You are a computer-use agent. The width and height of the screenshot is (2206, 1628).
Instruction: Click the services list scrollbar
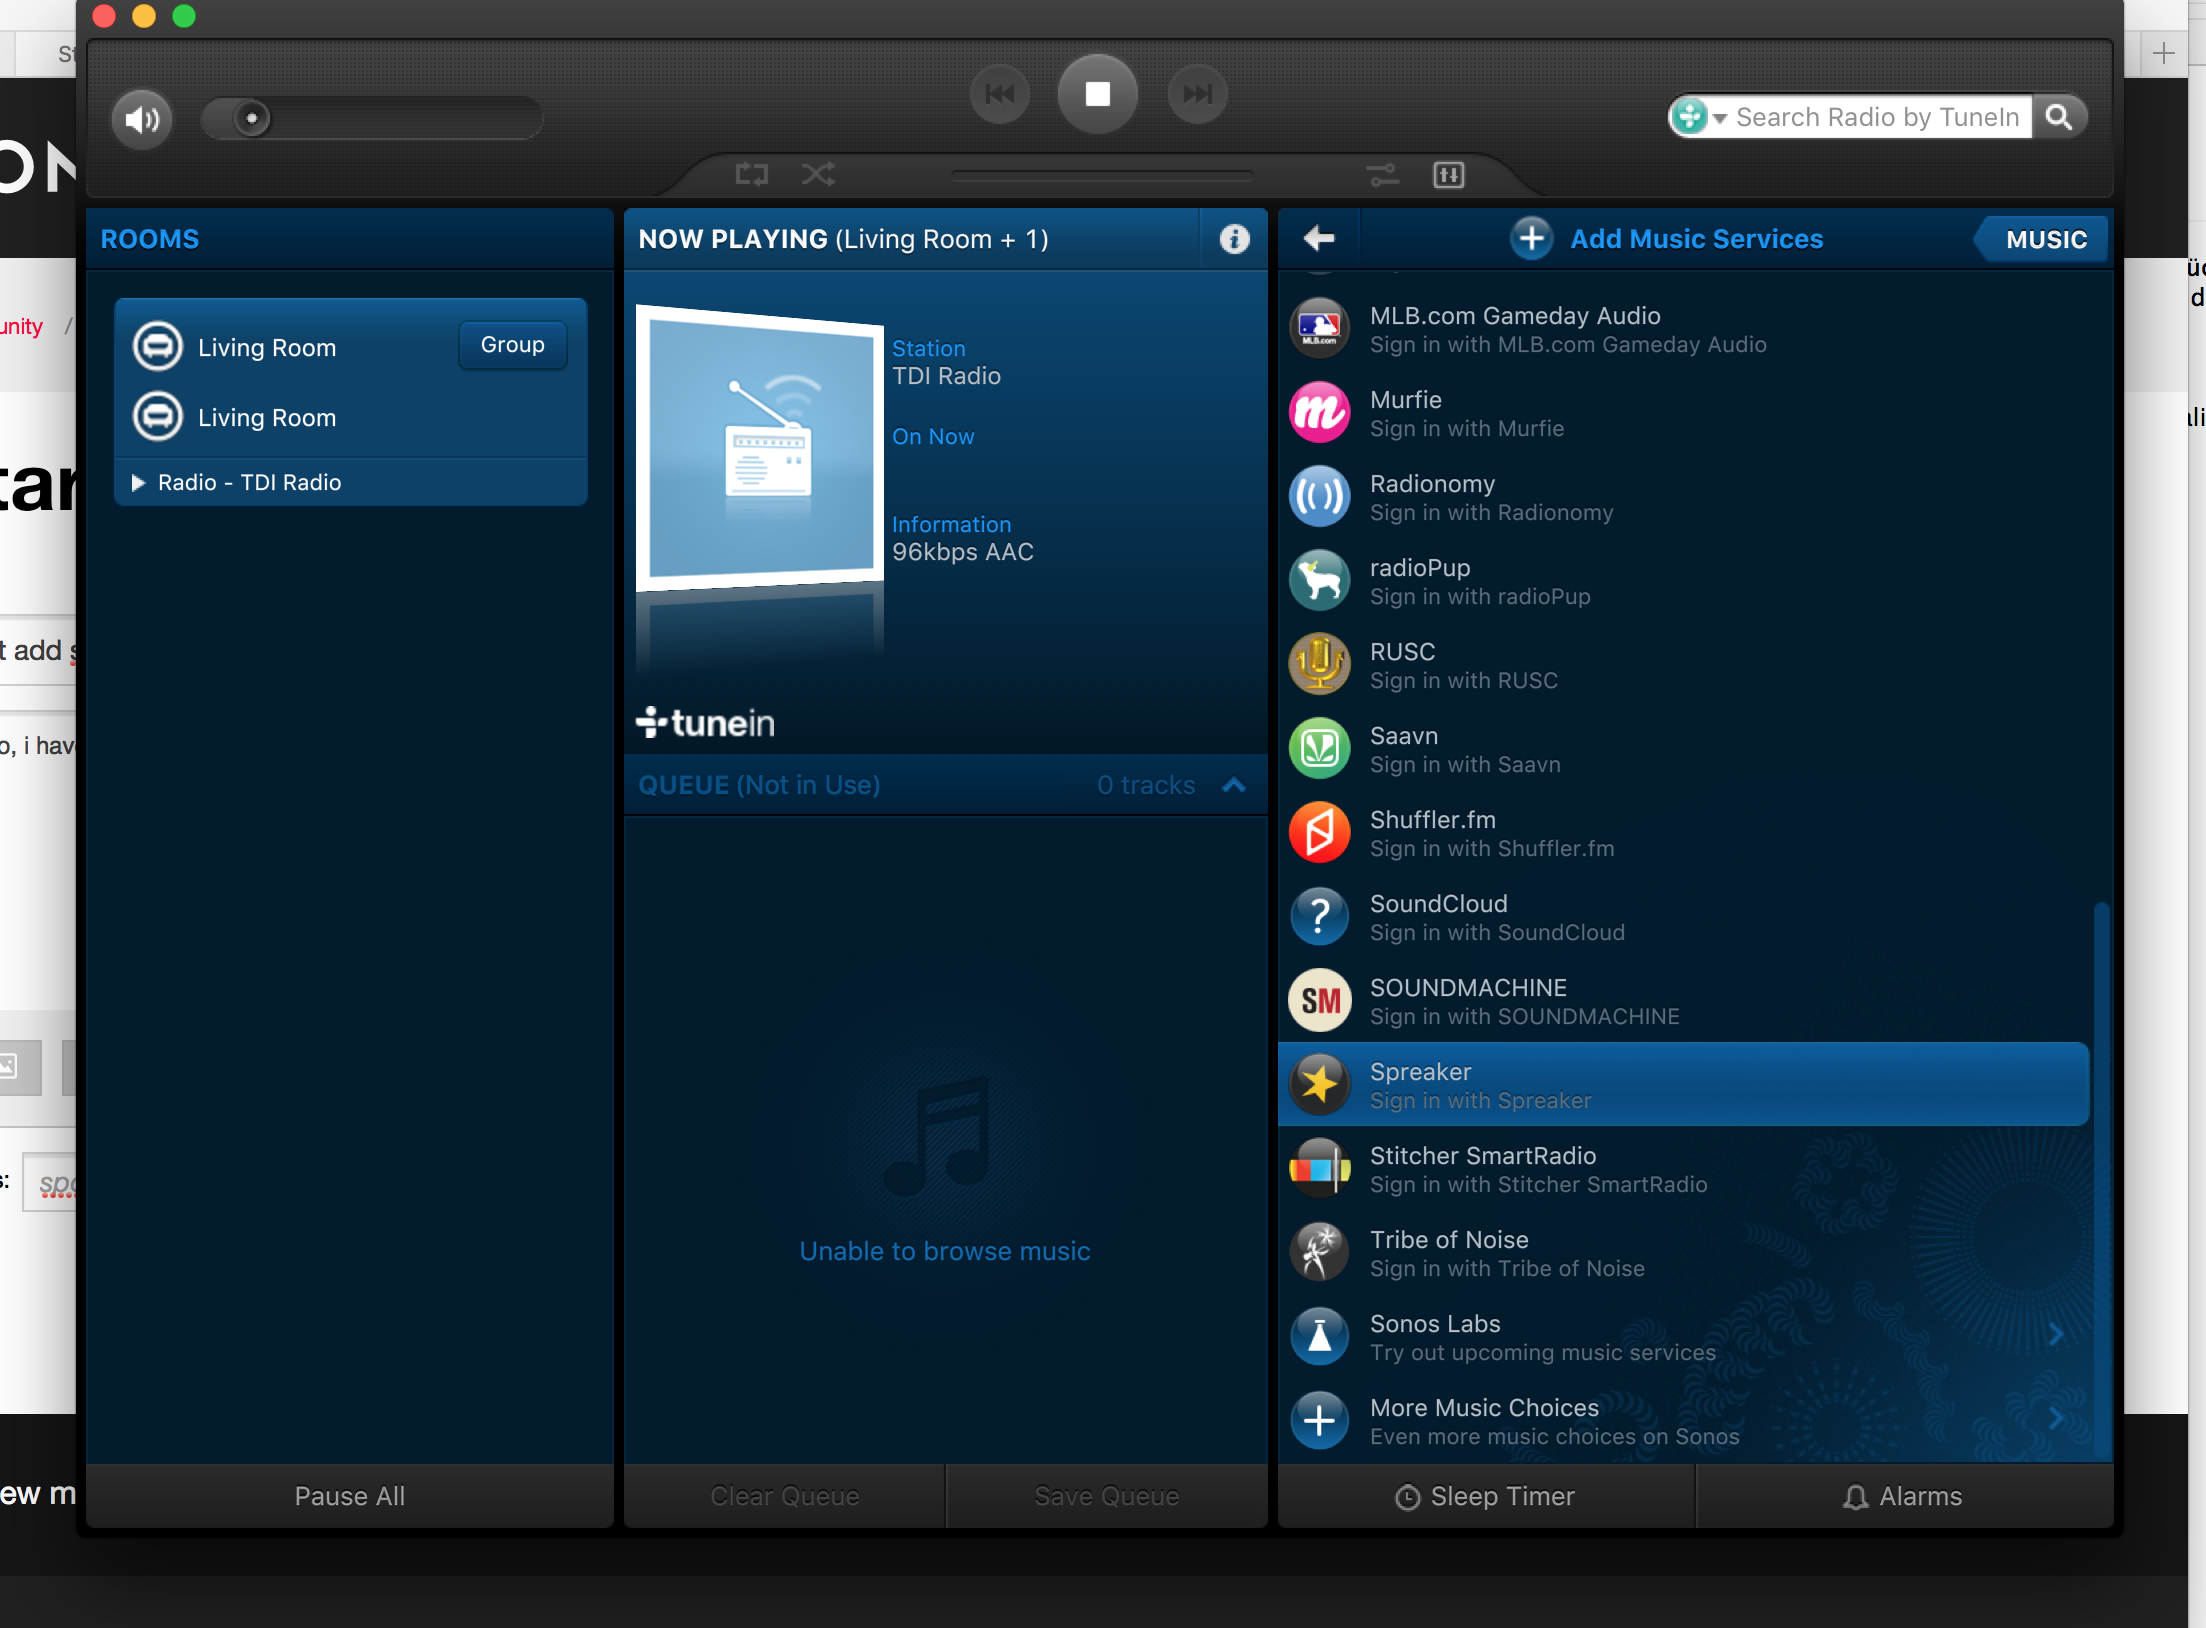(2101, 1180)
